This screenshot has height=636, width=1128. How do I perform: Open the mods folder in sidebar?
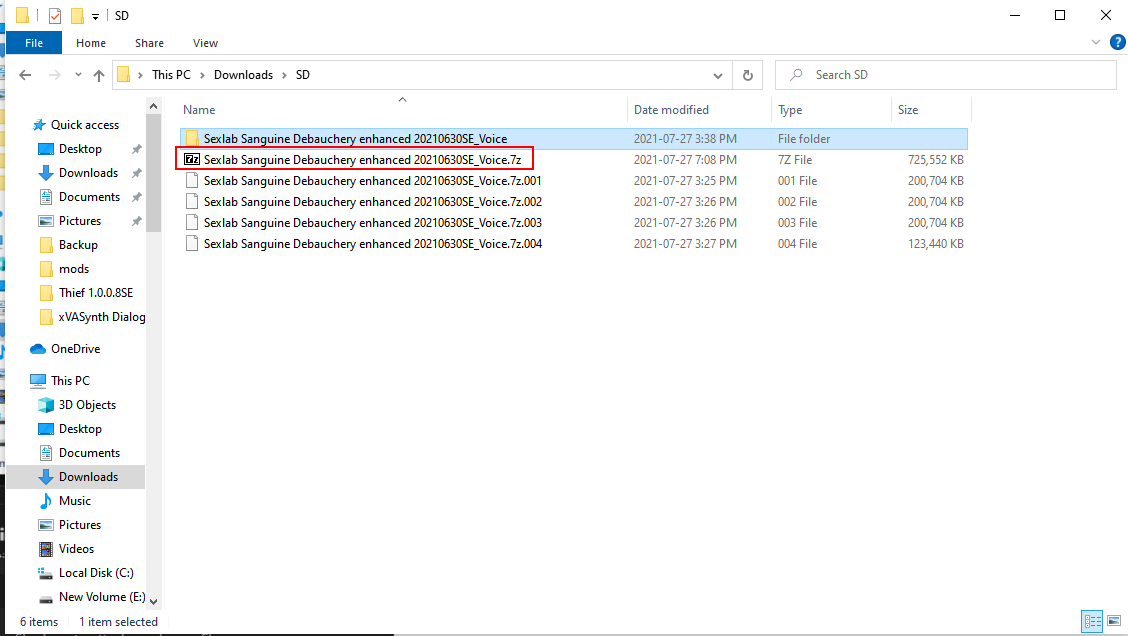pyautogui.click(x=74, y=269)
